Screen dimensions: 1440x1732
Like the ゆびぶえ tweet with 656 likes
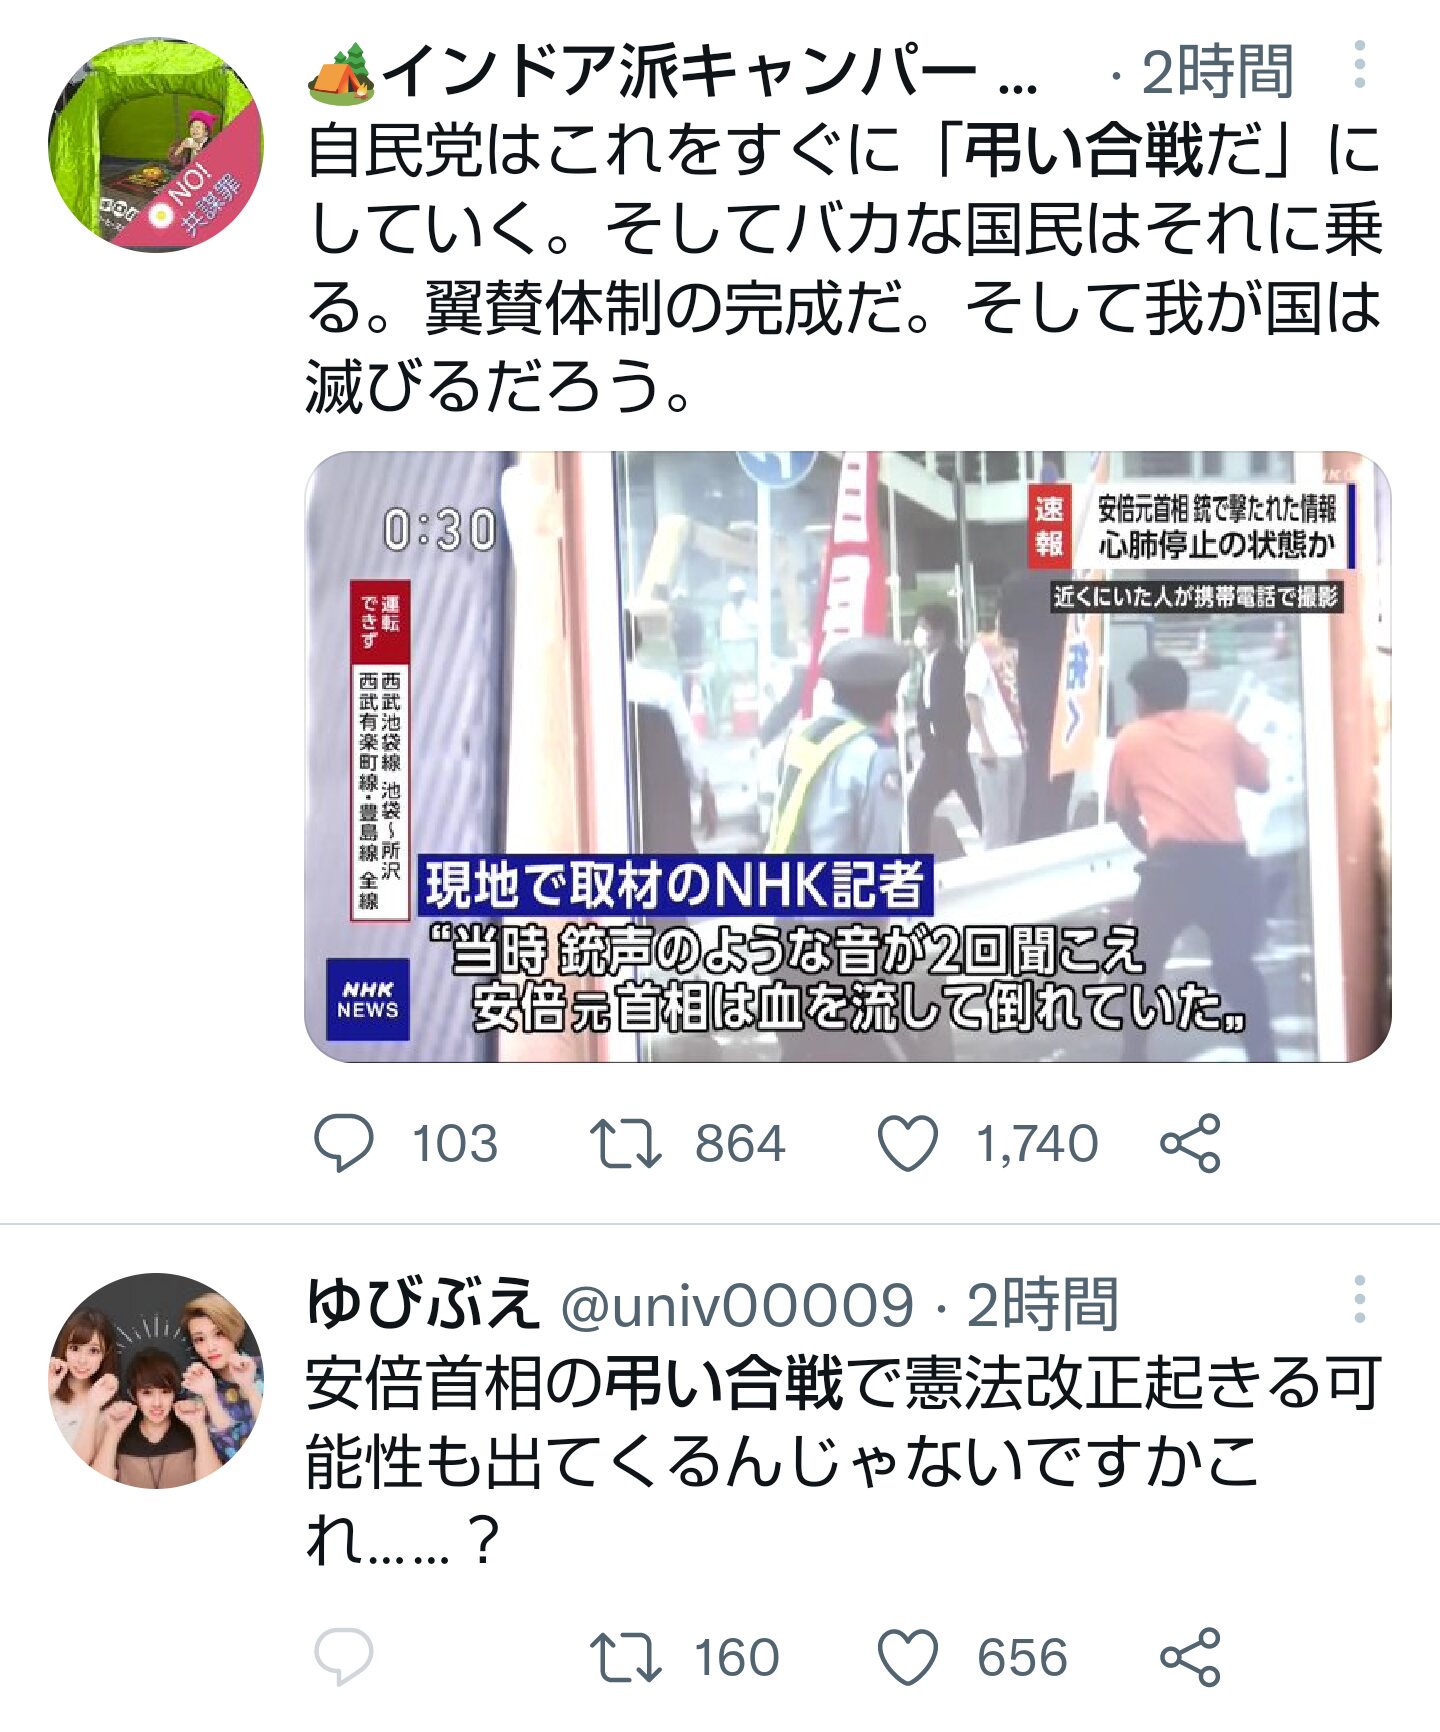907,1657
